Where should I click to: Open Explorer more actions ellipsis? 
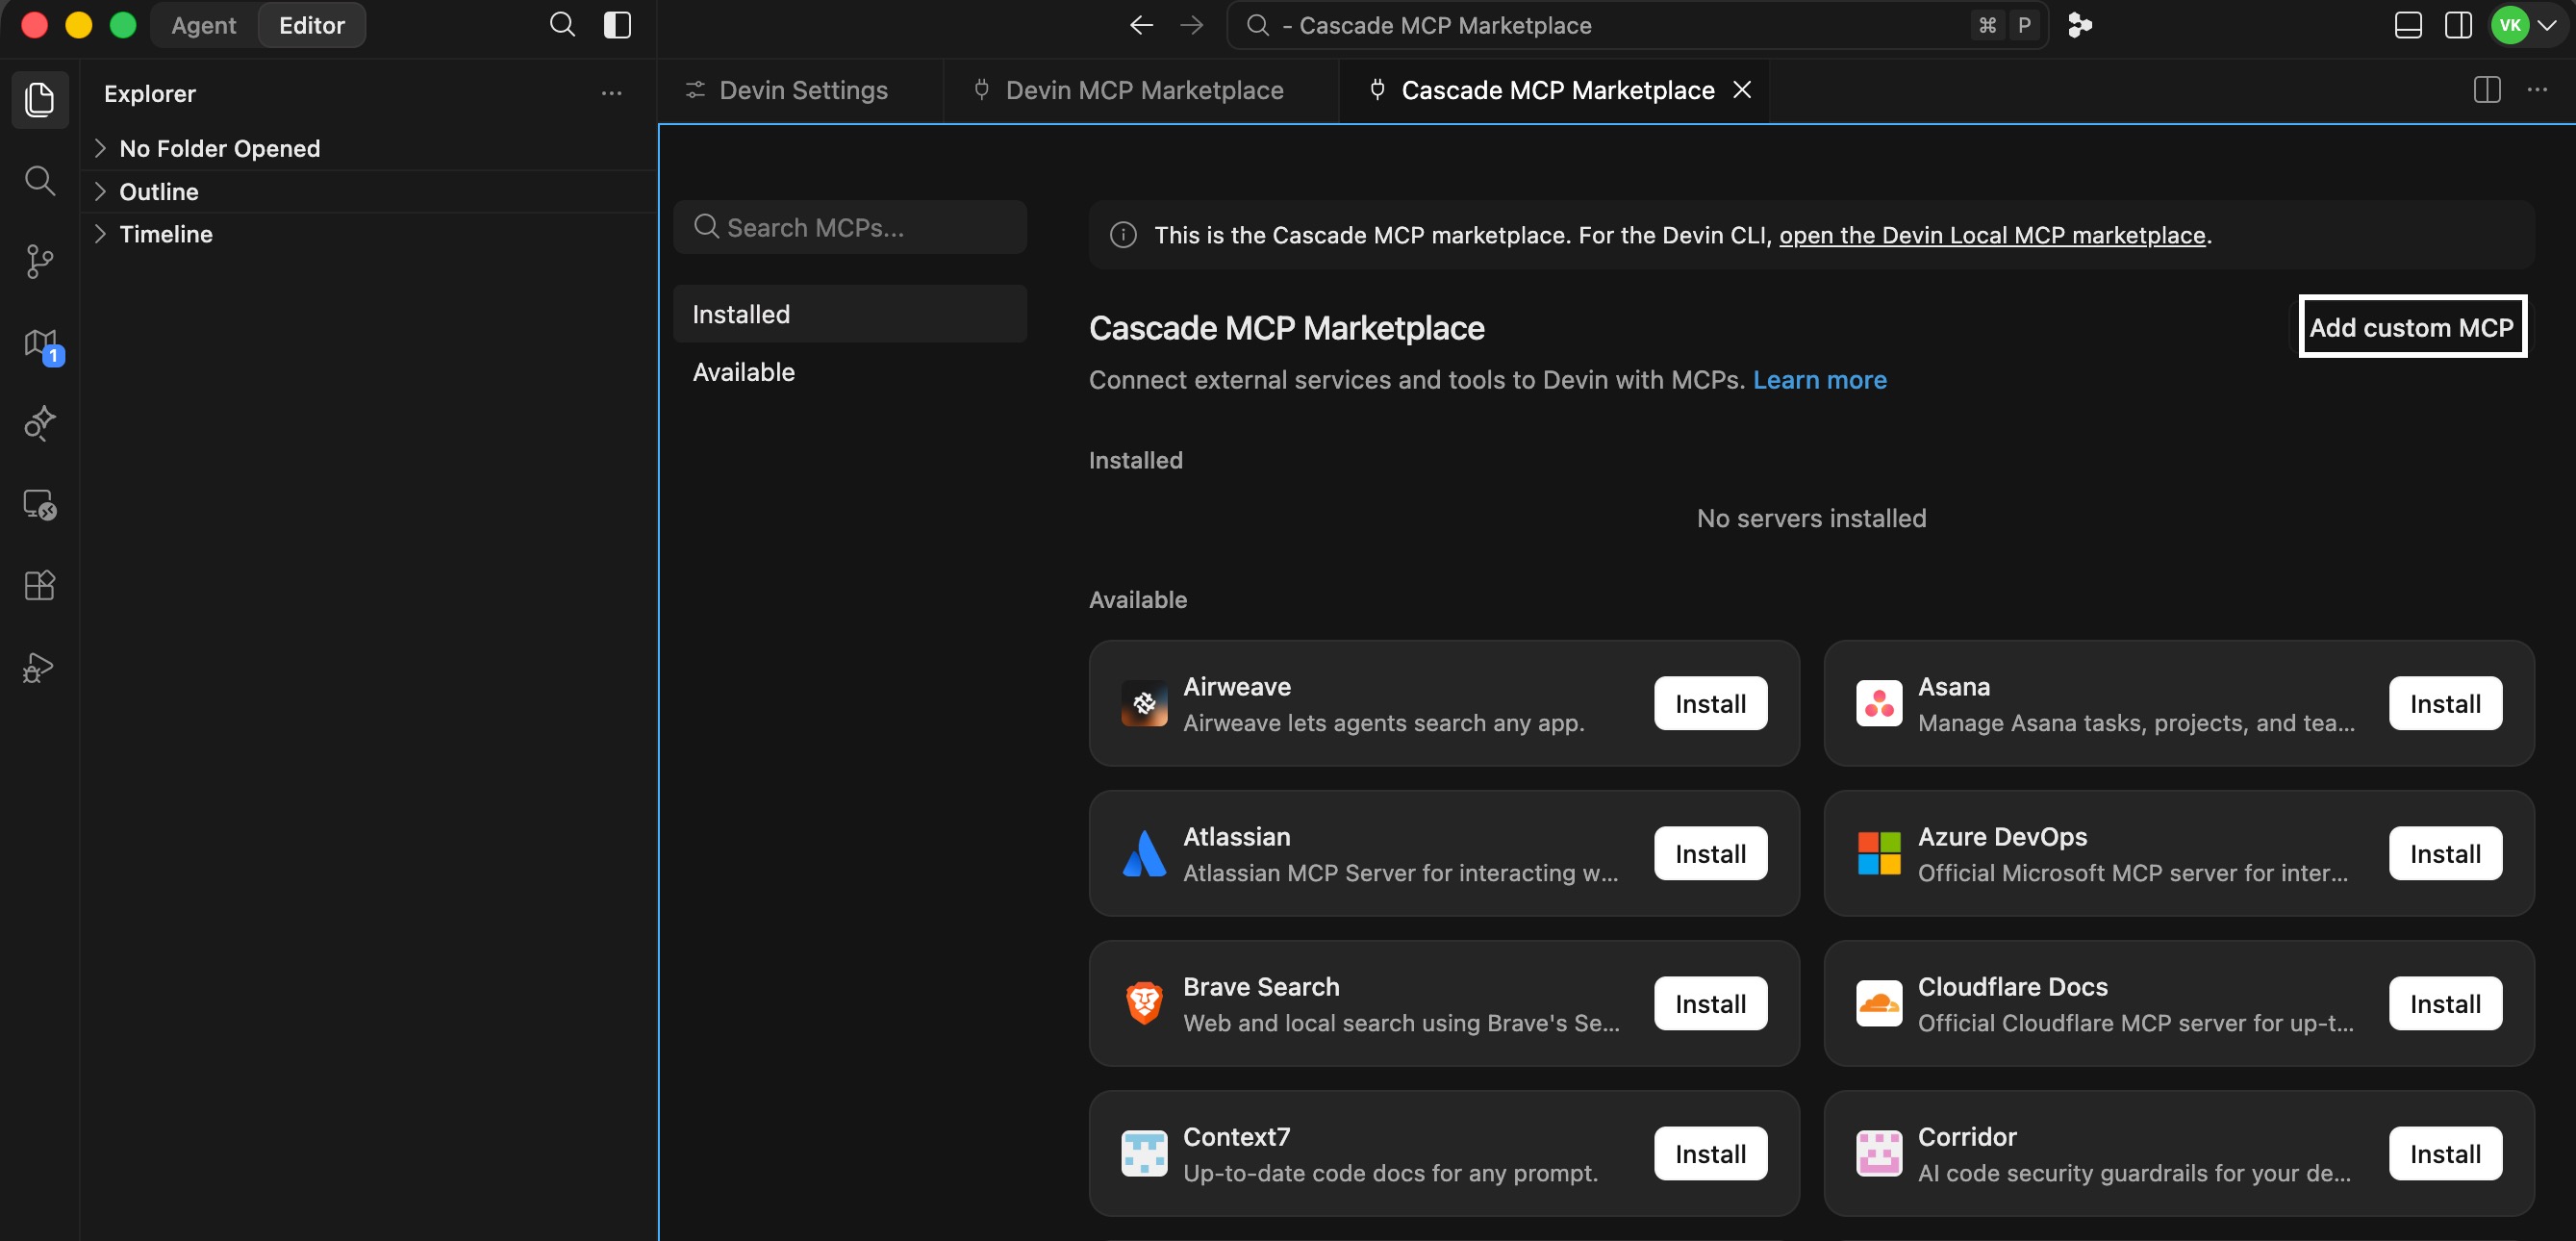tap(611, 93)
